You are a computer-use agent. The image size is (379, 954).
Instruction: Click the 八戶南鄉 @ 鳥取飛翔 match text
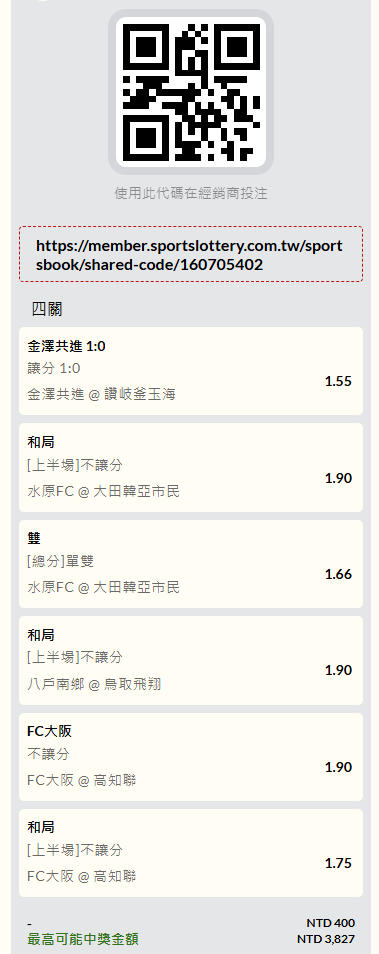tap(94, 684)
